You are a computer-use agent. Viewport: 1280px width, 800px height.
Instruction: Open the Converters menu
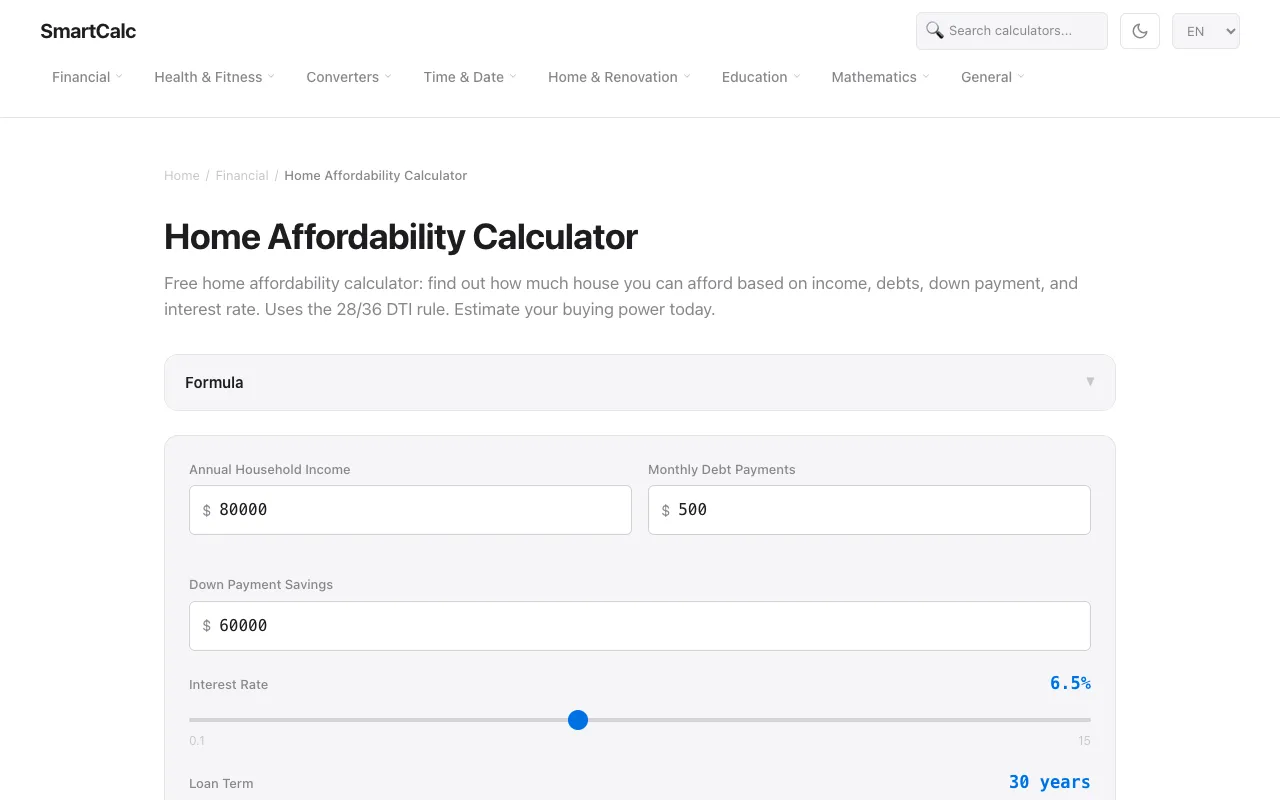[x=349, y=77]
